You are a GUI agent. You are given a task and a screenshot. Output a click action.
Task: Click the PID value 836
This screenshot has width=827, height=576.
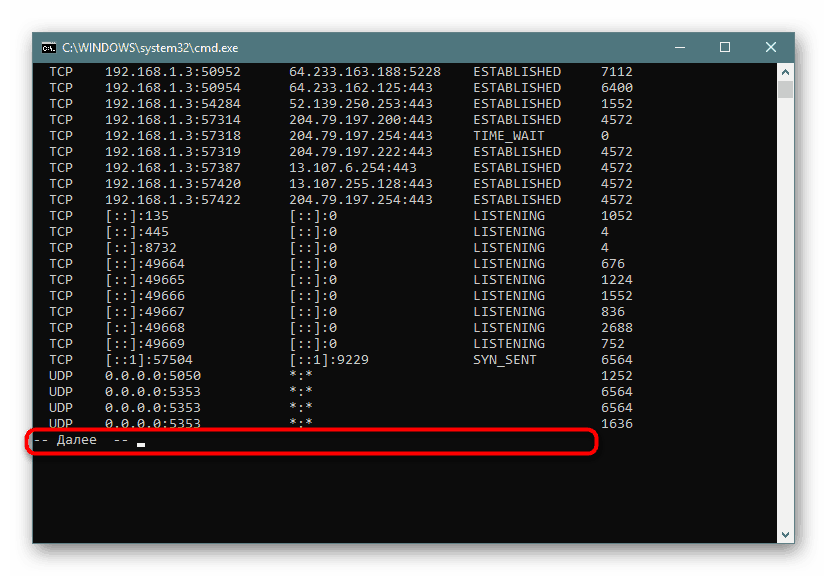coord(613,312)
